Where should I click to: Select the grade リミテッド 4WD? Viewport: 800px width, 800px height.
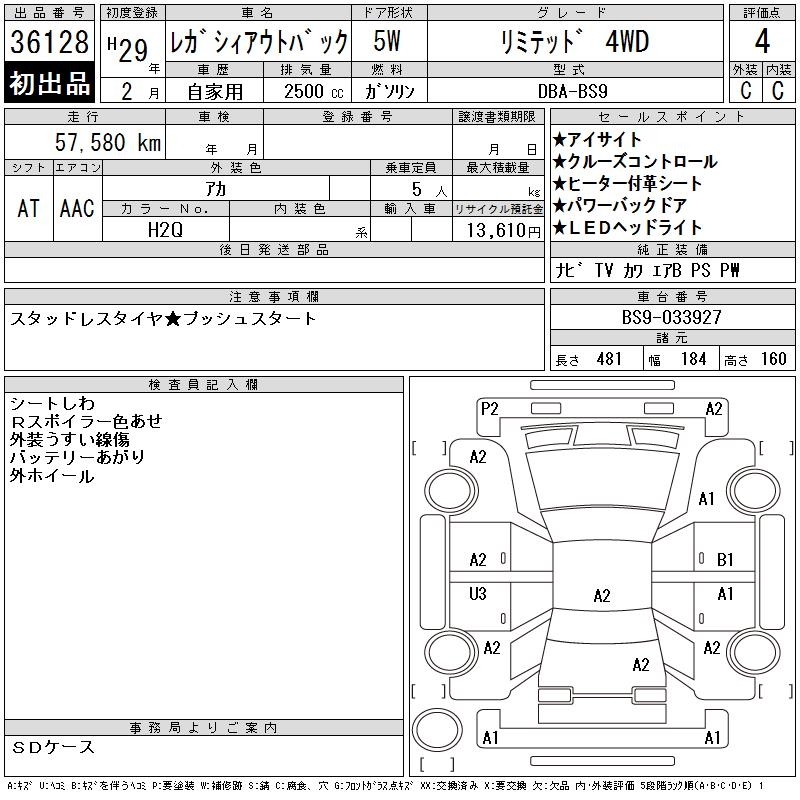575,42
